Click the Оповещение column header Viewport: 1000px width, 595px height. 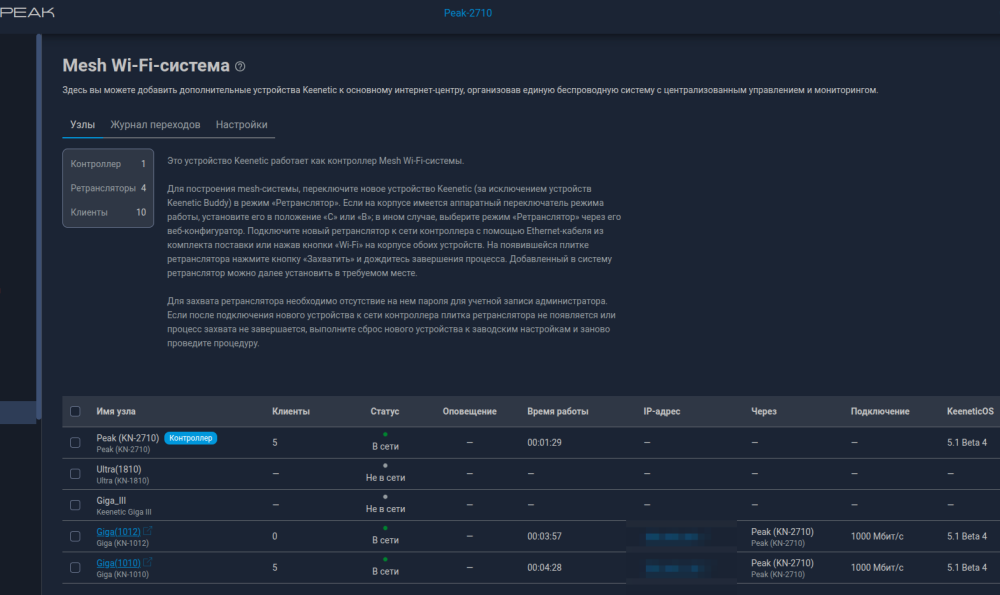pyautogui.click(x=469, y=411)
